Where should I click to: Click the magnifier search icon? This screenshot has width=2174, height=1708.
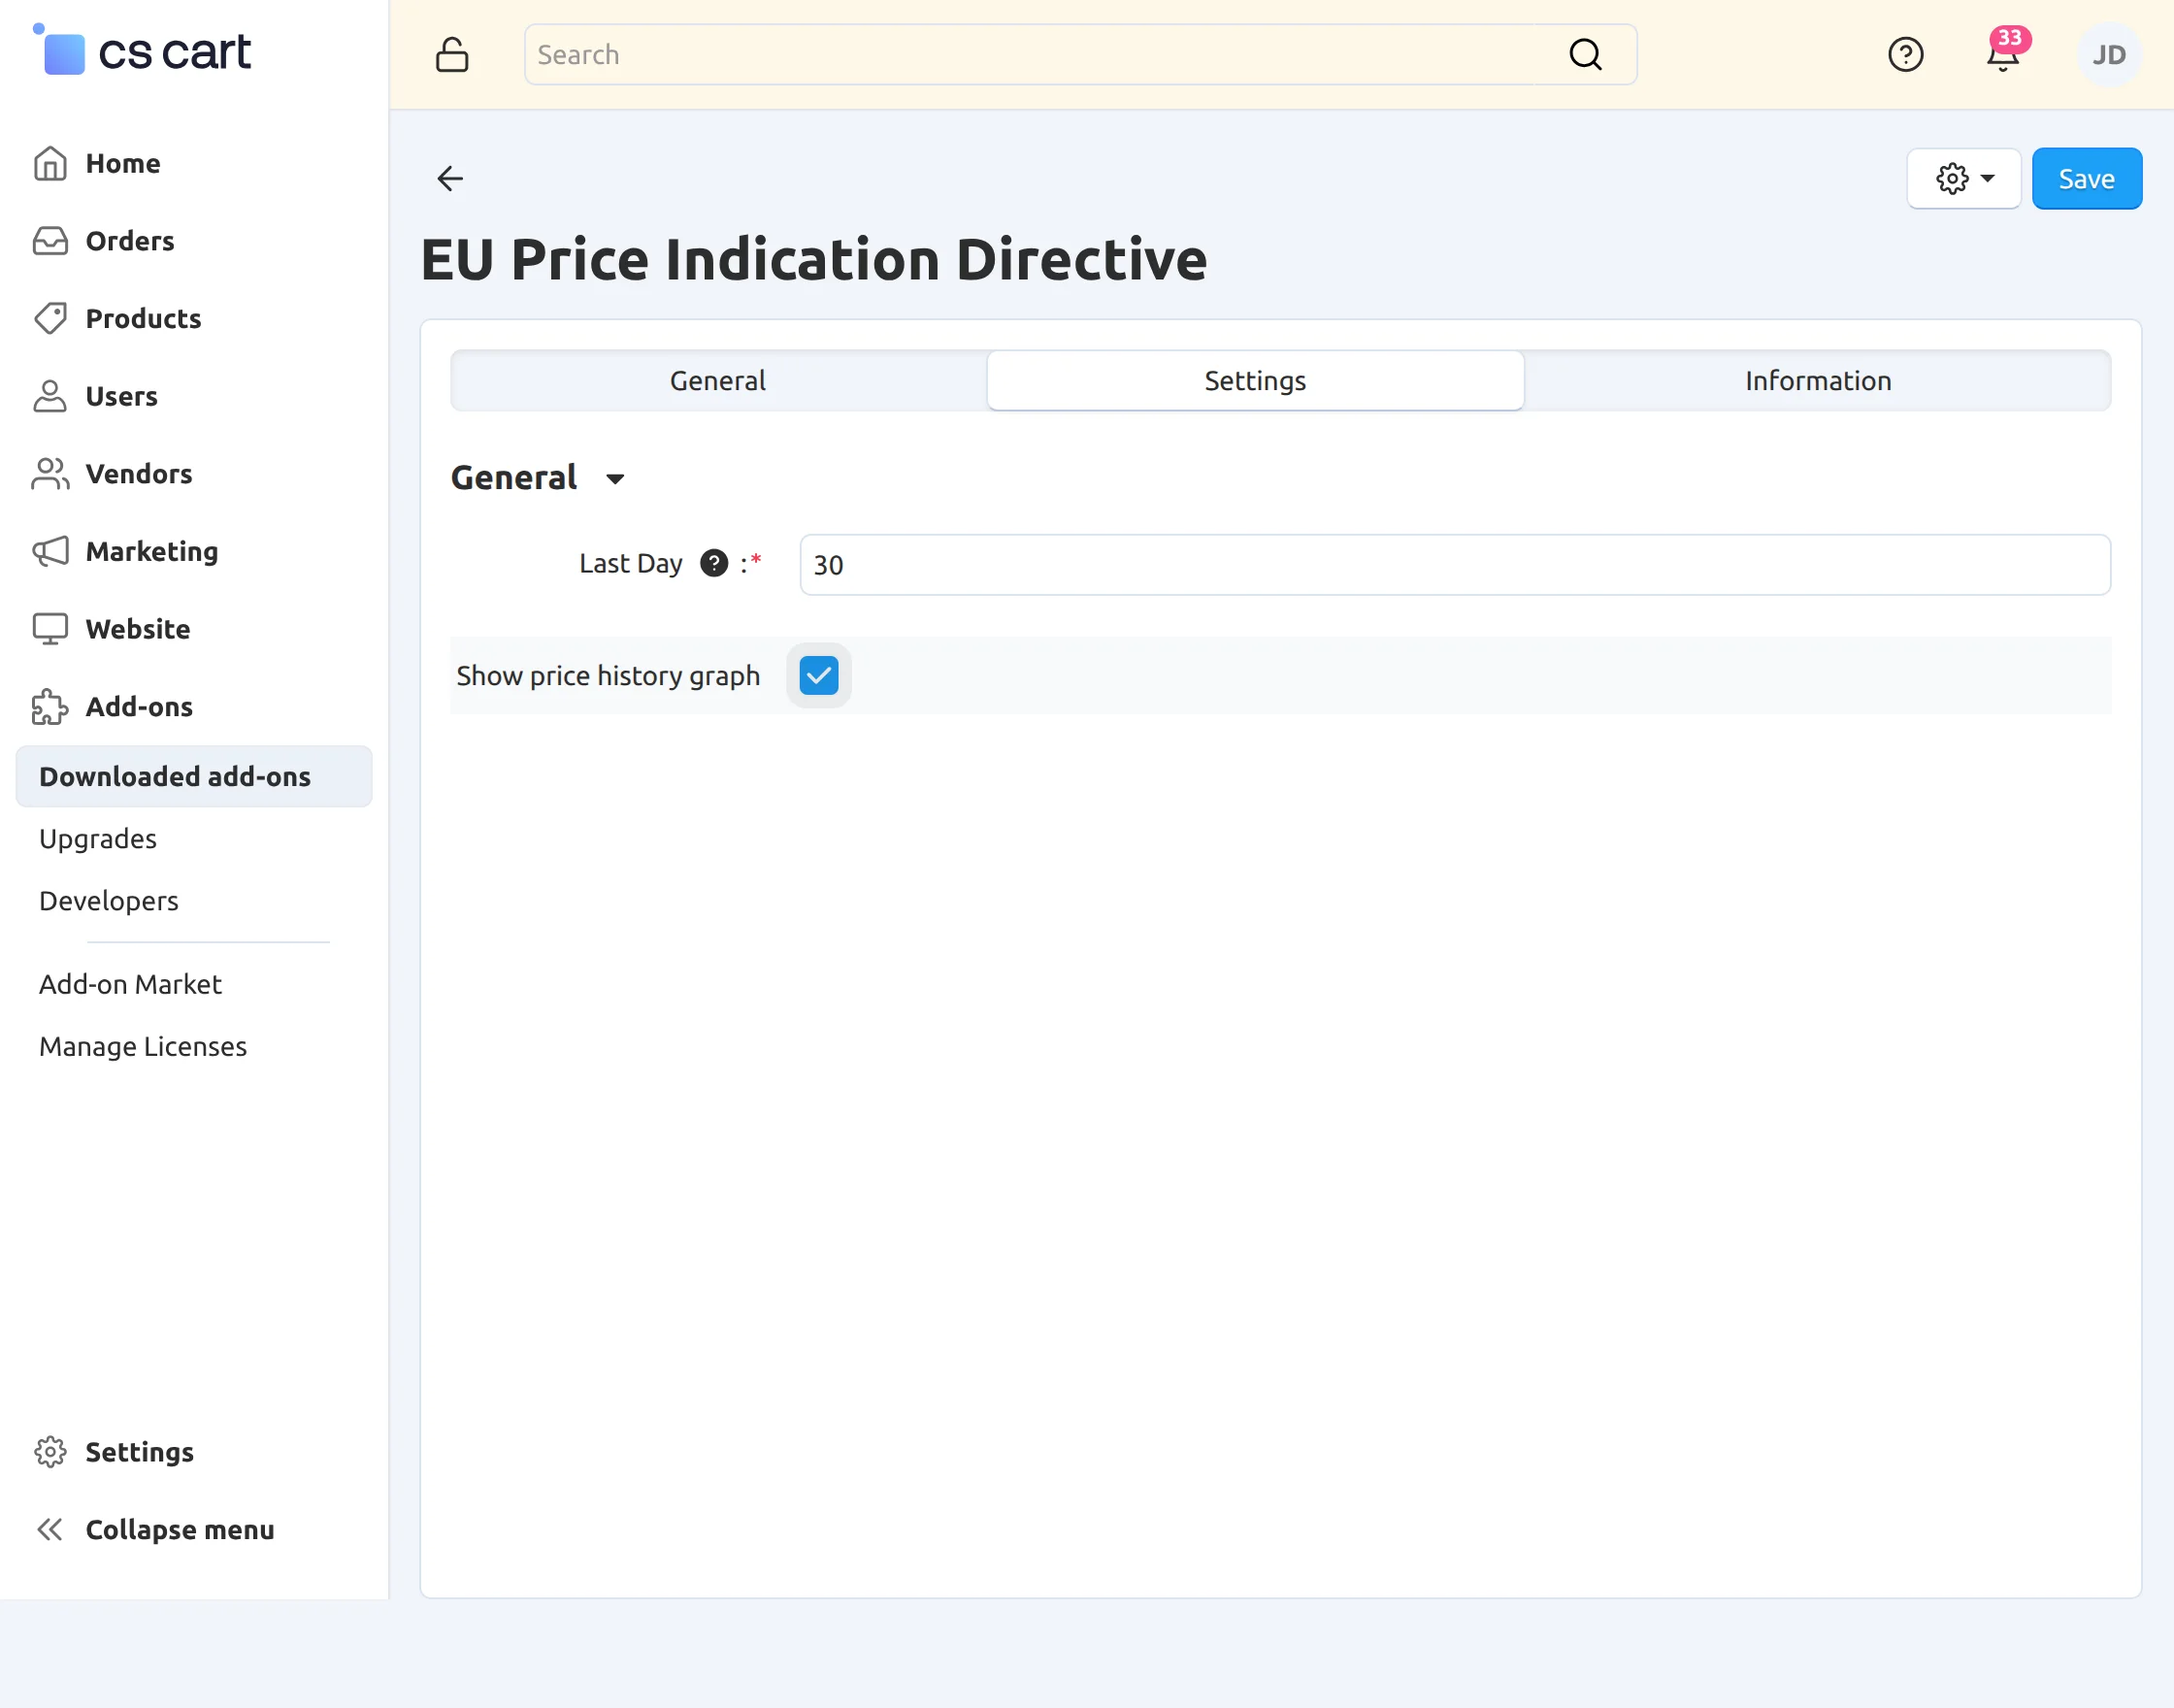tap(1585, 55)
